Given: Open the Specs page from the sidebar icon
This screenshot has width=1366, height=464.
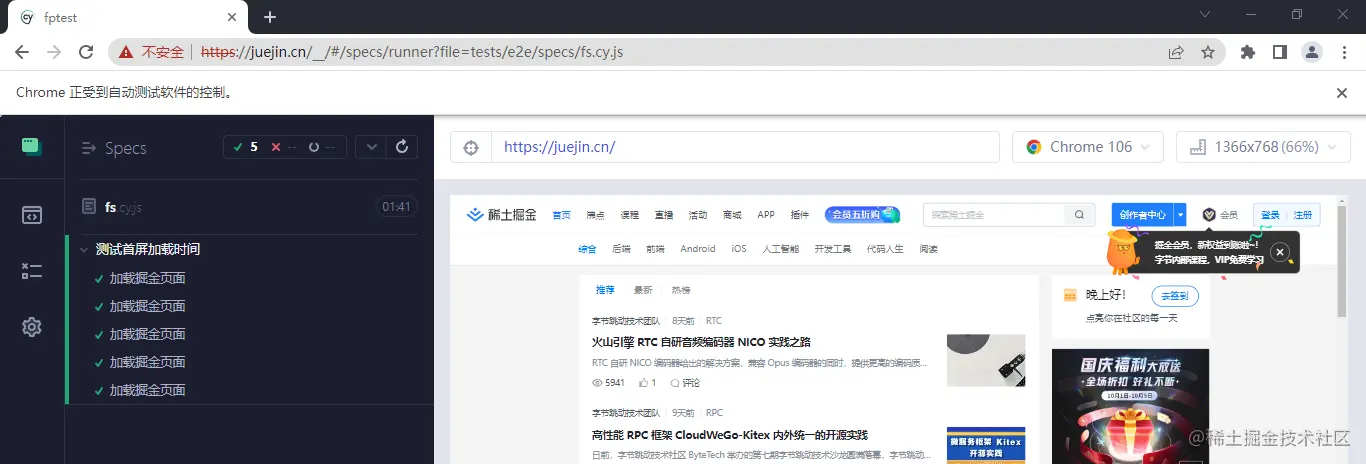Looking at the screenshot, I should click(x=32, y=215).
